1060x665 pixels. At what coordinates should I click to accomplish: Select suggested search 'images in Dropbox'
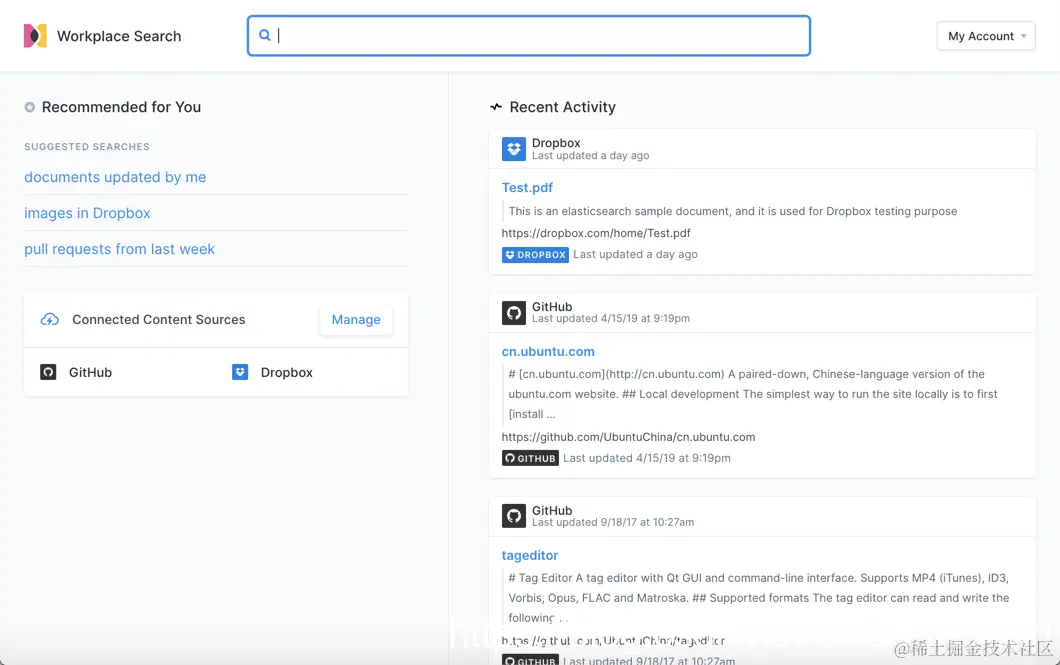[x=87, y=213]
